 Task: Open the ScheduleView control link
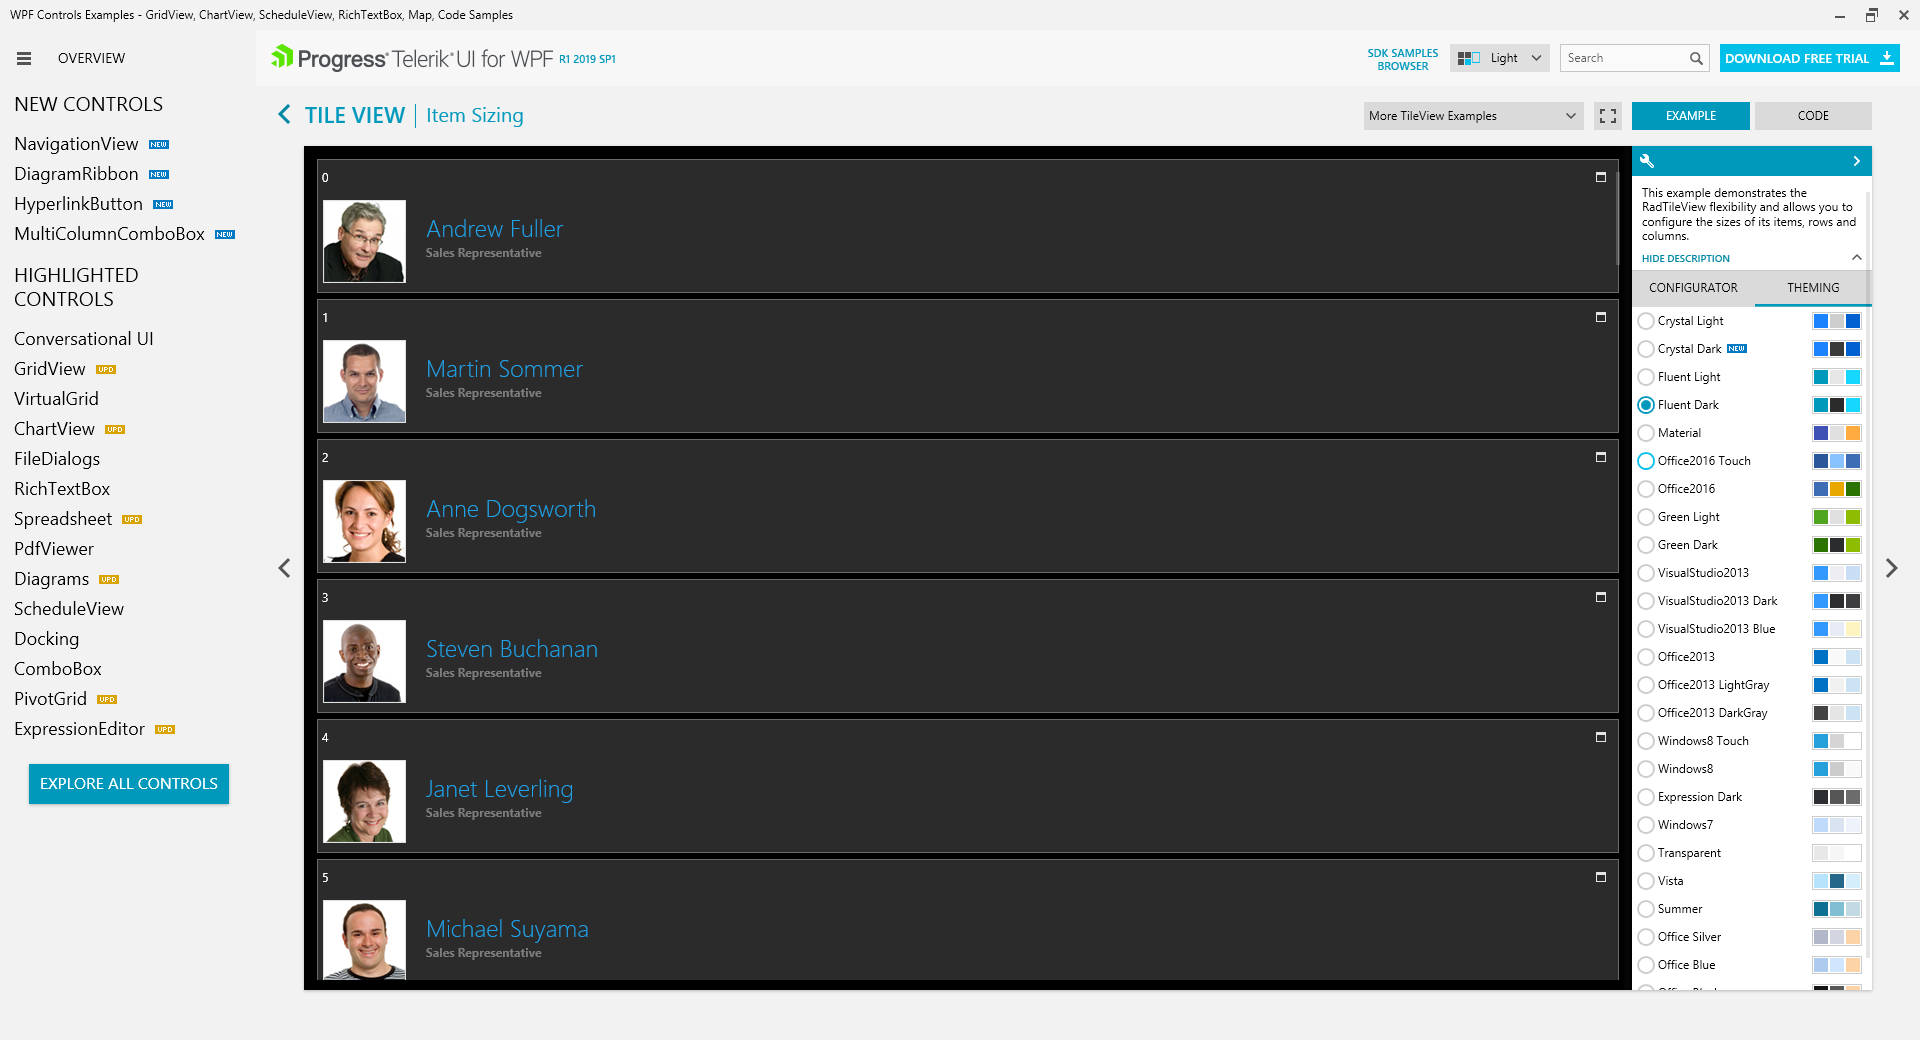(x=69, y=609)
